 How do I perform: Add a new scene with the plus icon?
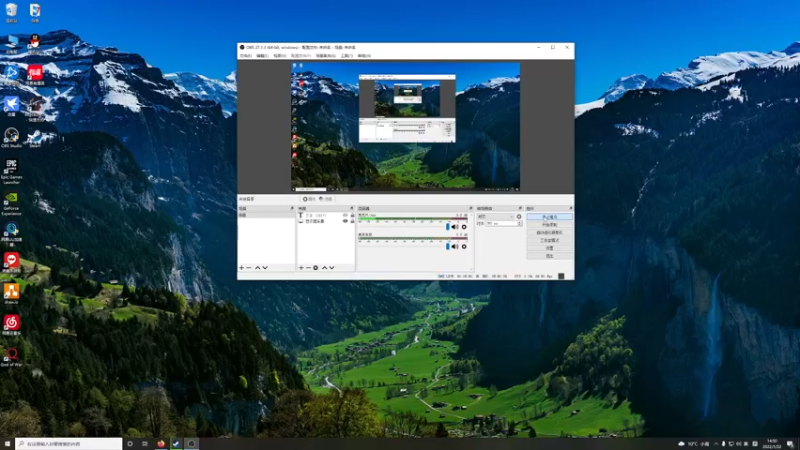point(242,268)
